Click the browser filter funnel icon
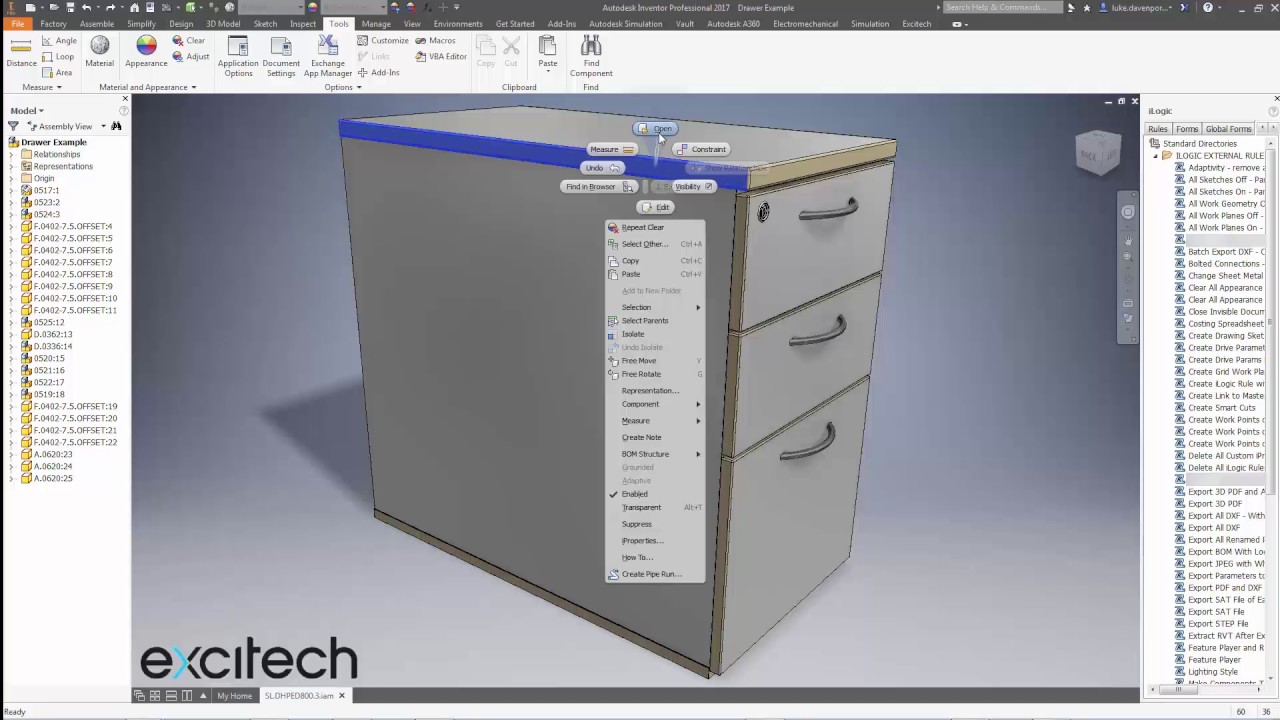 point(13,126)
